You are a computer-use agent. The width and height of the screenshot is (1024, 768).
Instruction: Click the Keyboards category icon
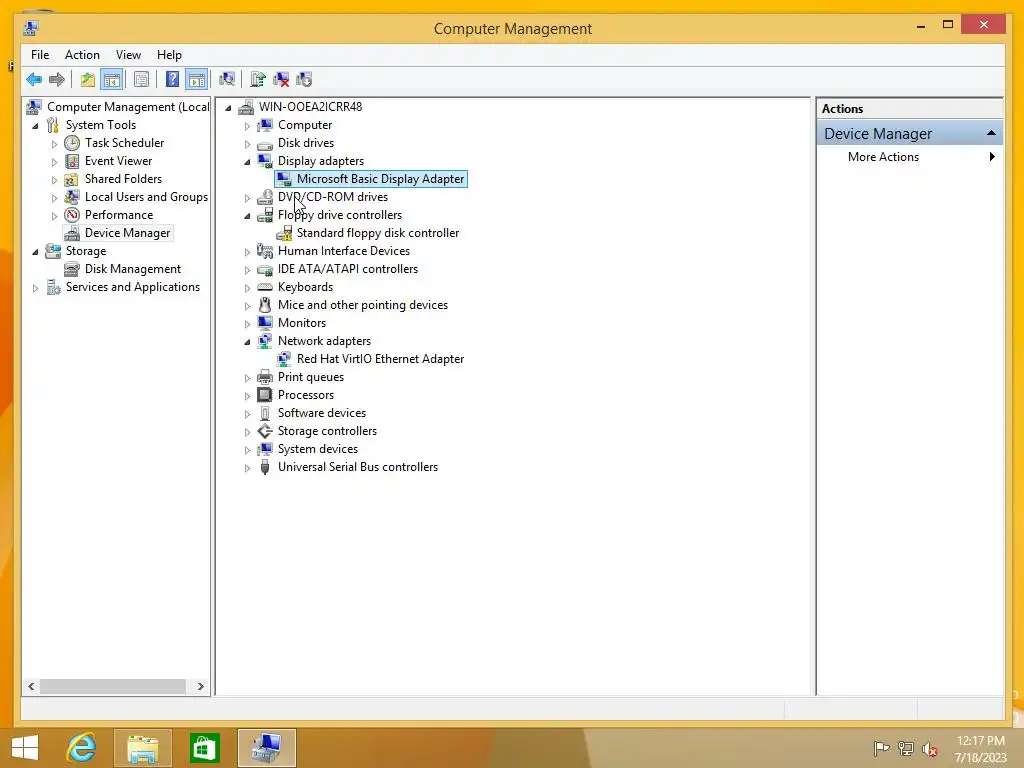265,287
